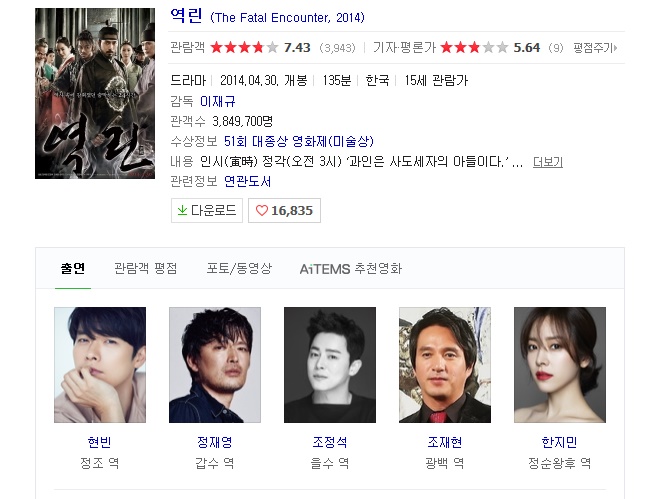Click actress 한지민's photo
The width and height of the screenshot is (660, 499).
pos(560,365)
